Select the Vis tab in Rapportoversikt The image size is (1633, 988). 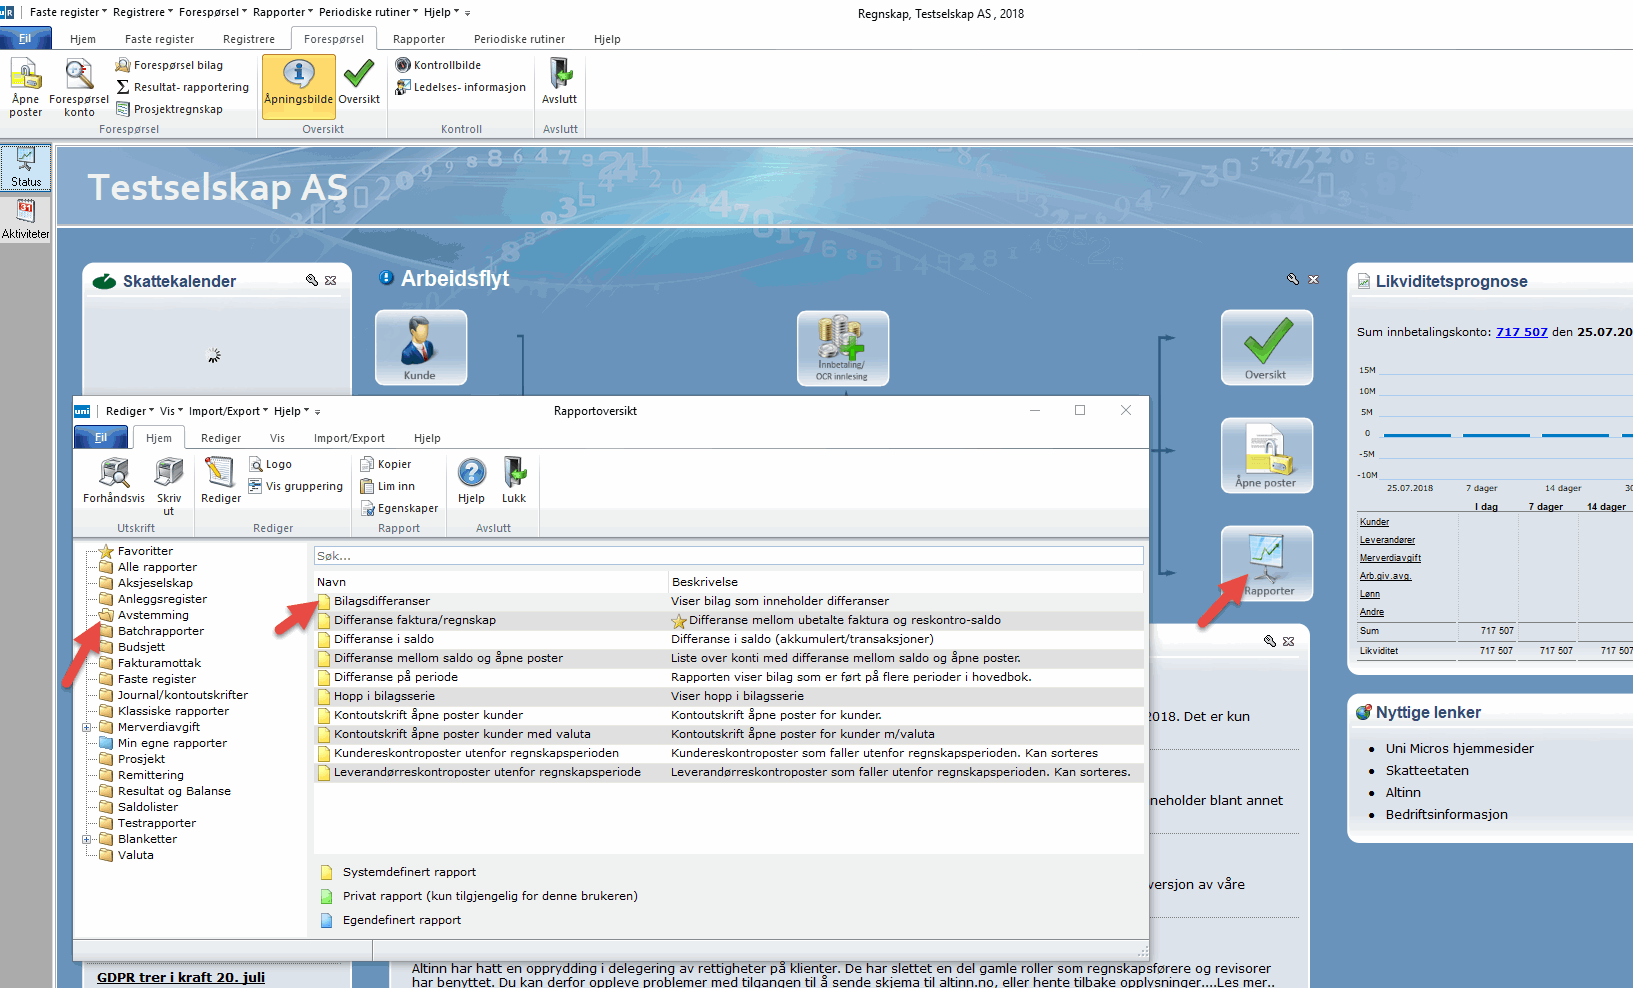(x=277, y=438)
